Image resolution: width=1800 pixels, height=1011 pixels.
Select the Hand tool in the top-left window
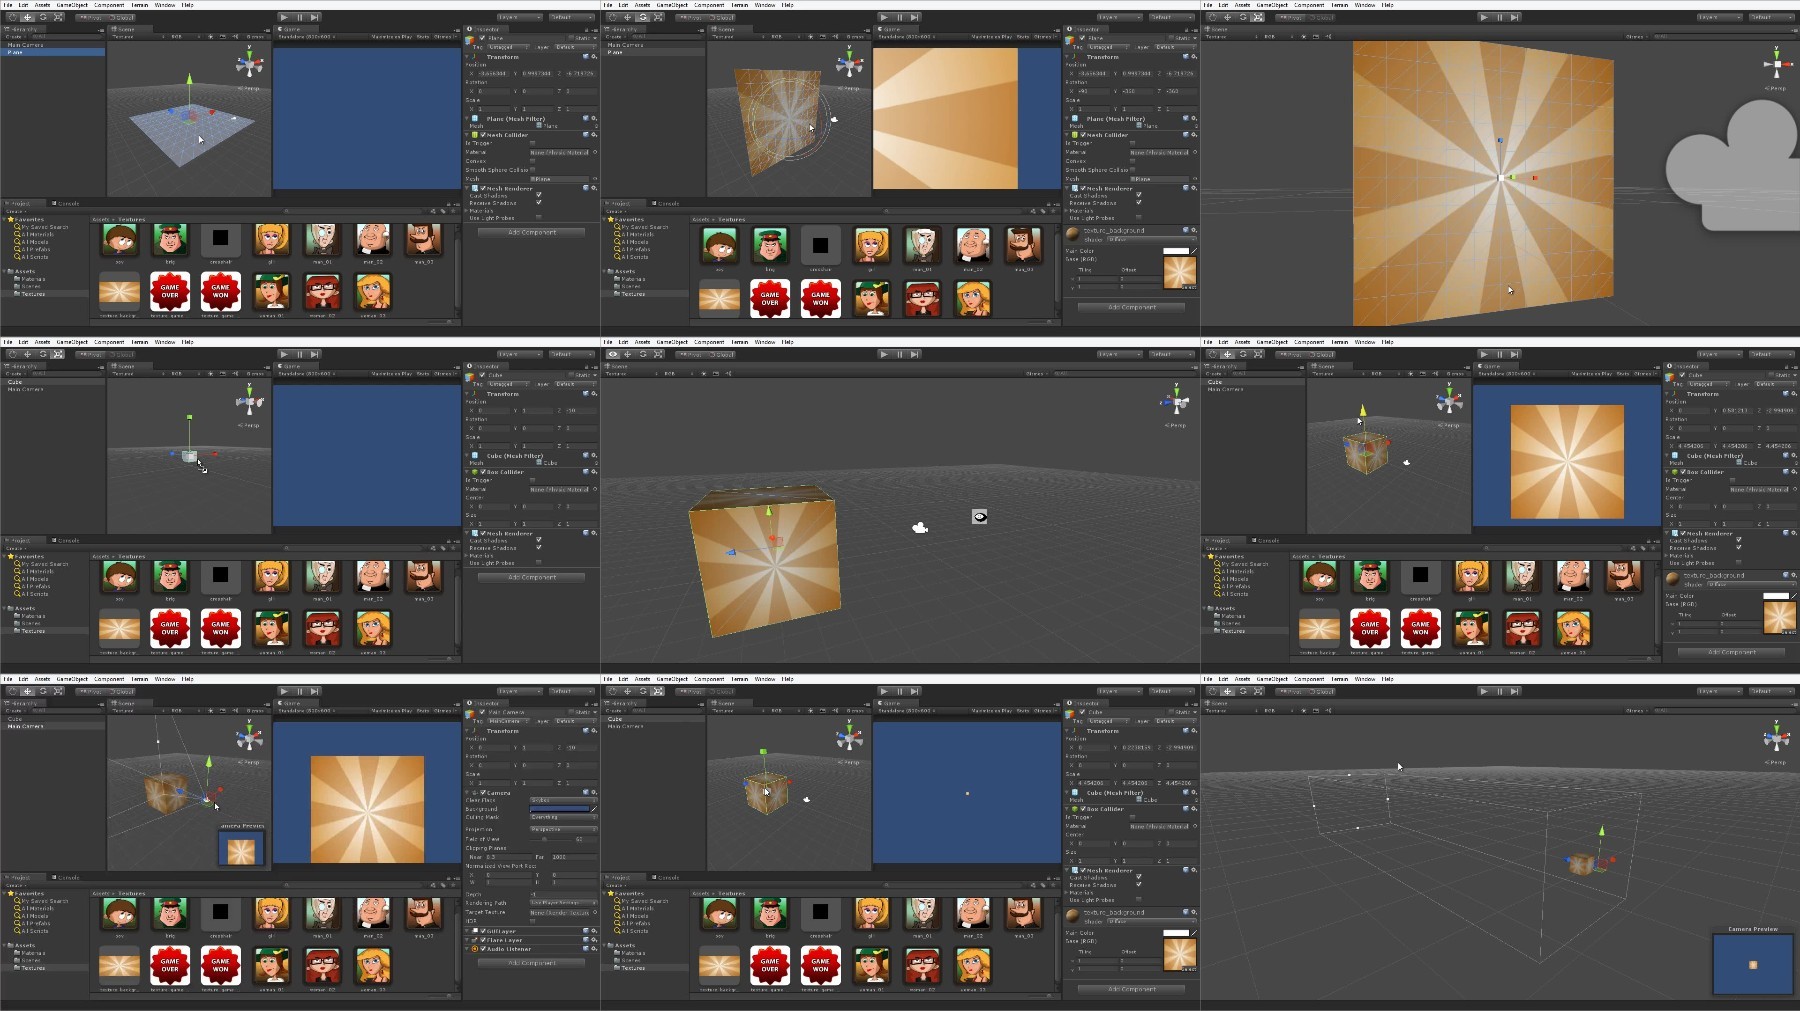tap(11, 17)
